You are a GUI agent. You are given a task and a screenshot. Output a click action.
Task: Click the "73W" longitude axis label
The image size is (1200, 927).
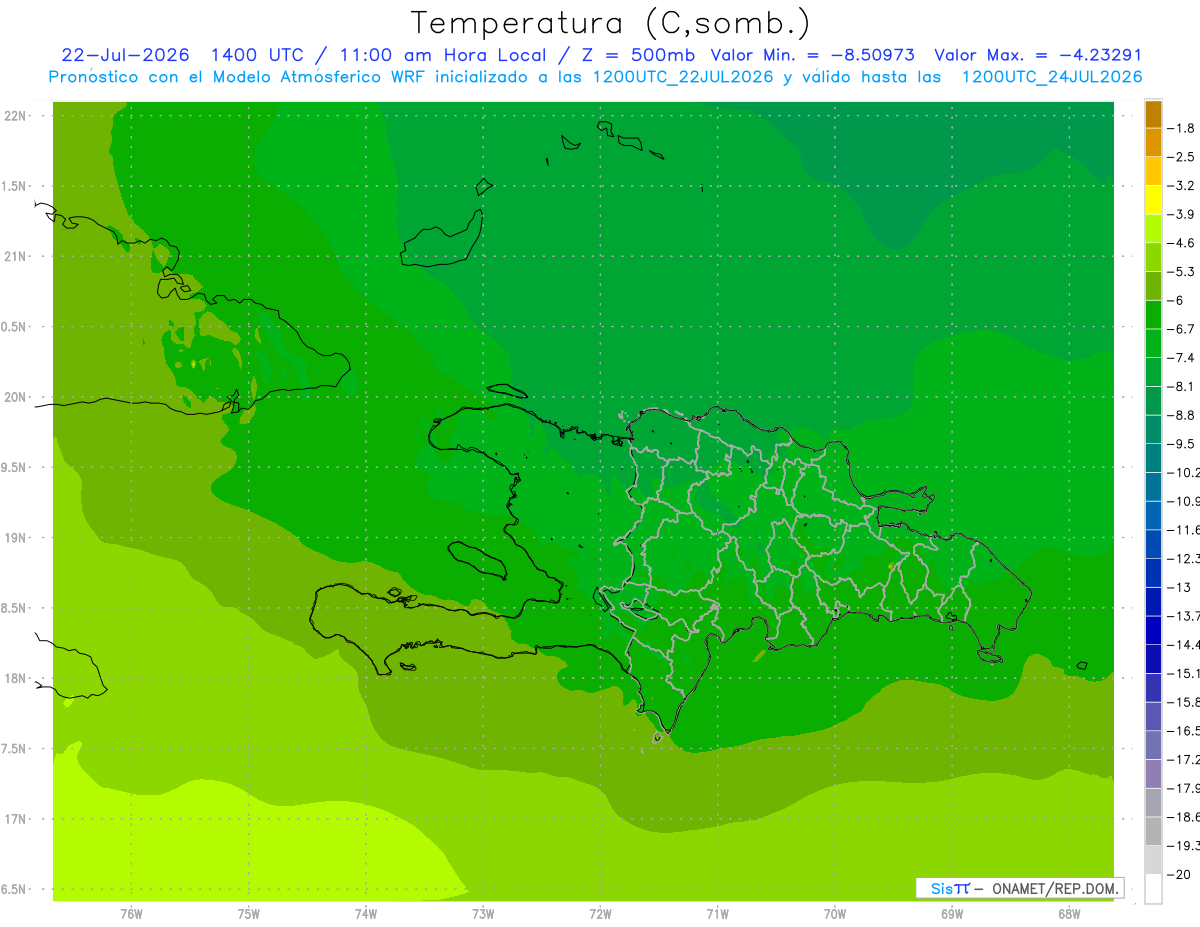[483, 914]
